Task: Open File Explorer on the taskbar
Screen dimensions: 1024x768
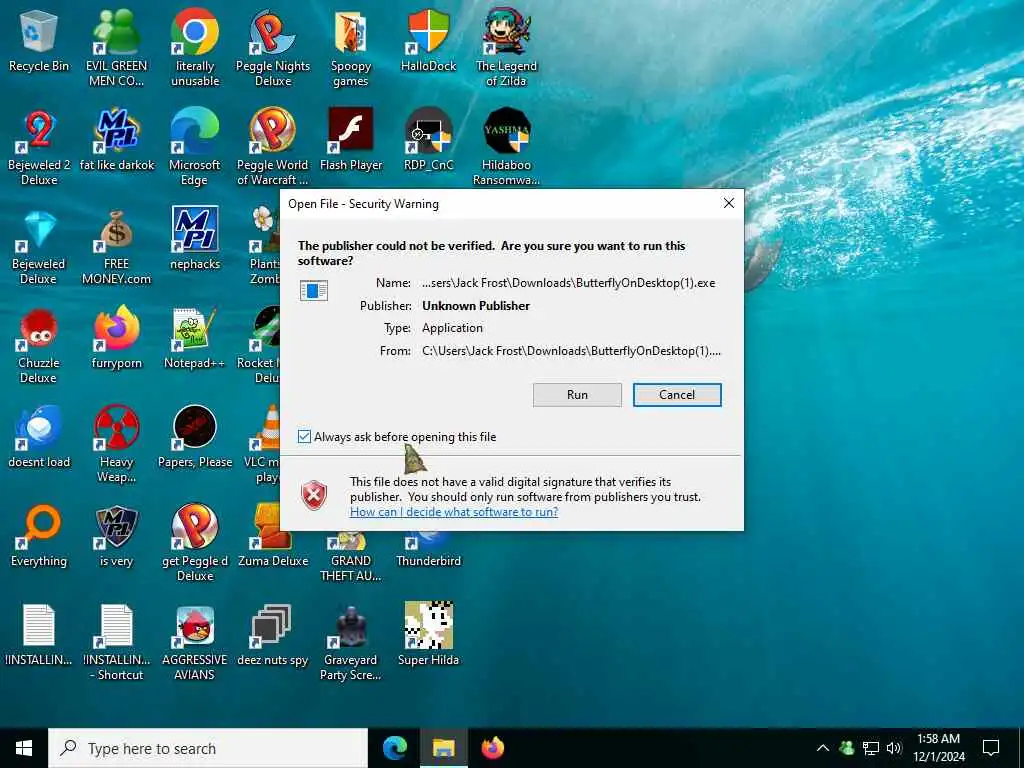Action: (x=443, y=748)
